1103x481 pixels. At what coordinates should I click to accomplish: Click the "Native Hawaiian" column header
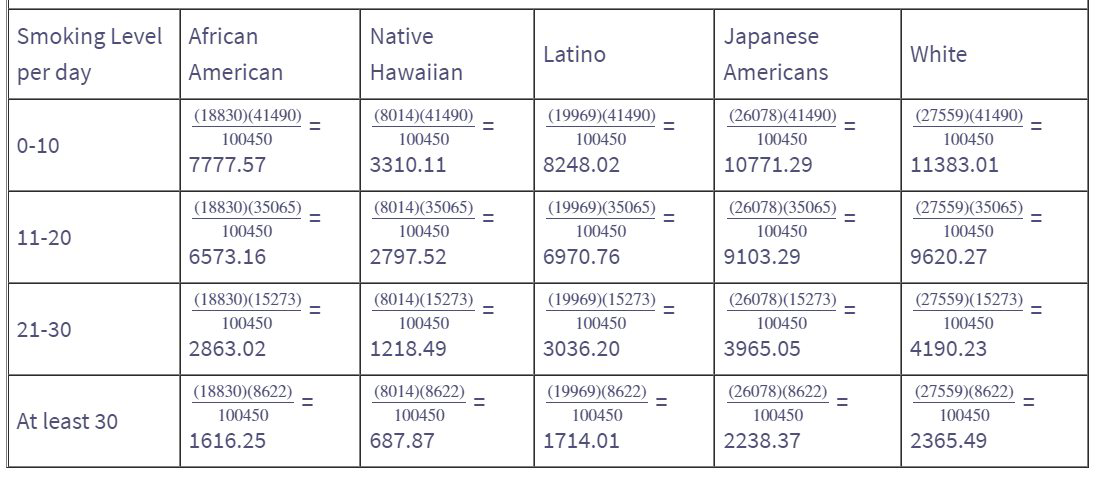416,55
